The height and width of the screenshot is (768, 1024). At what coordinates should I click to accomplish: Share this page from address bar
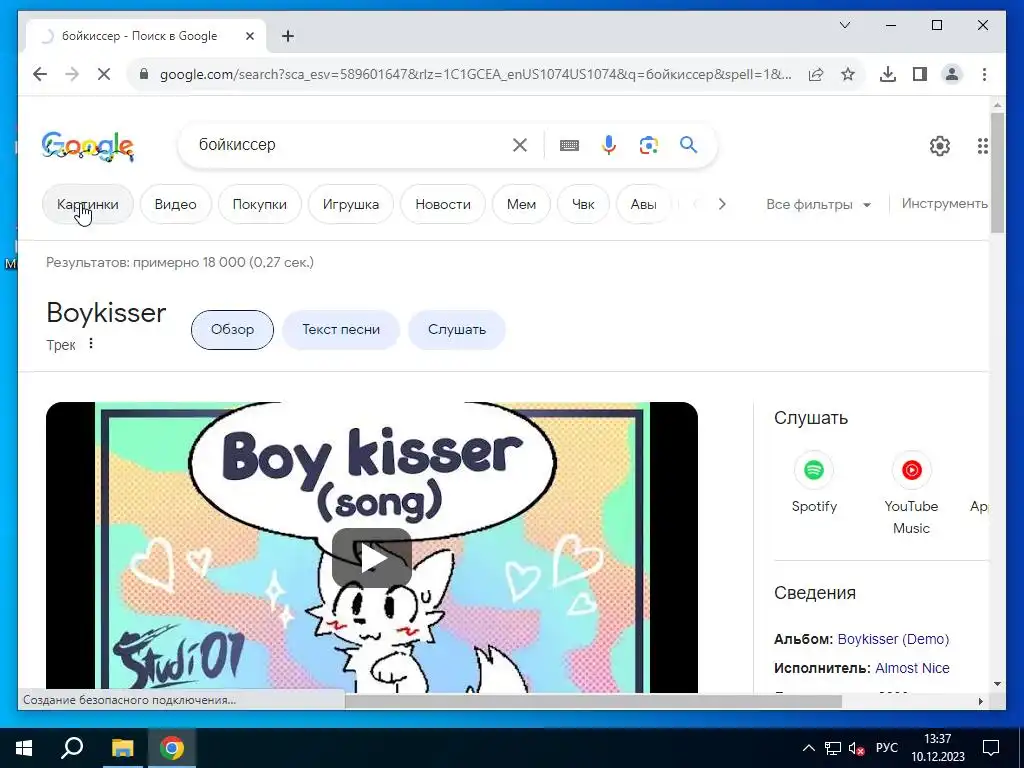(816, 74)
